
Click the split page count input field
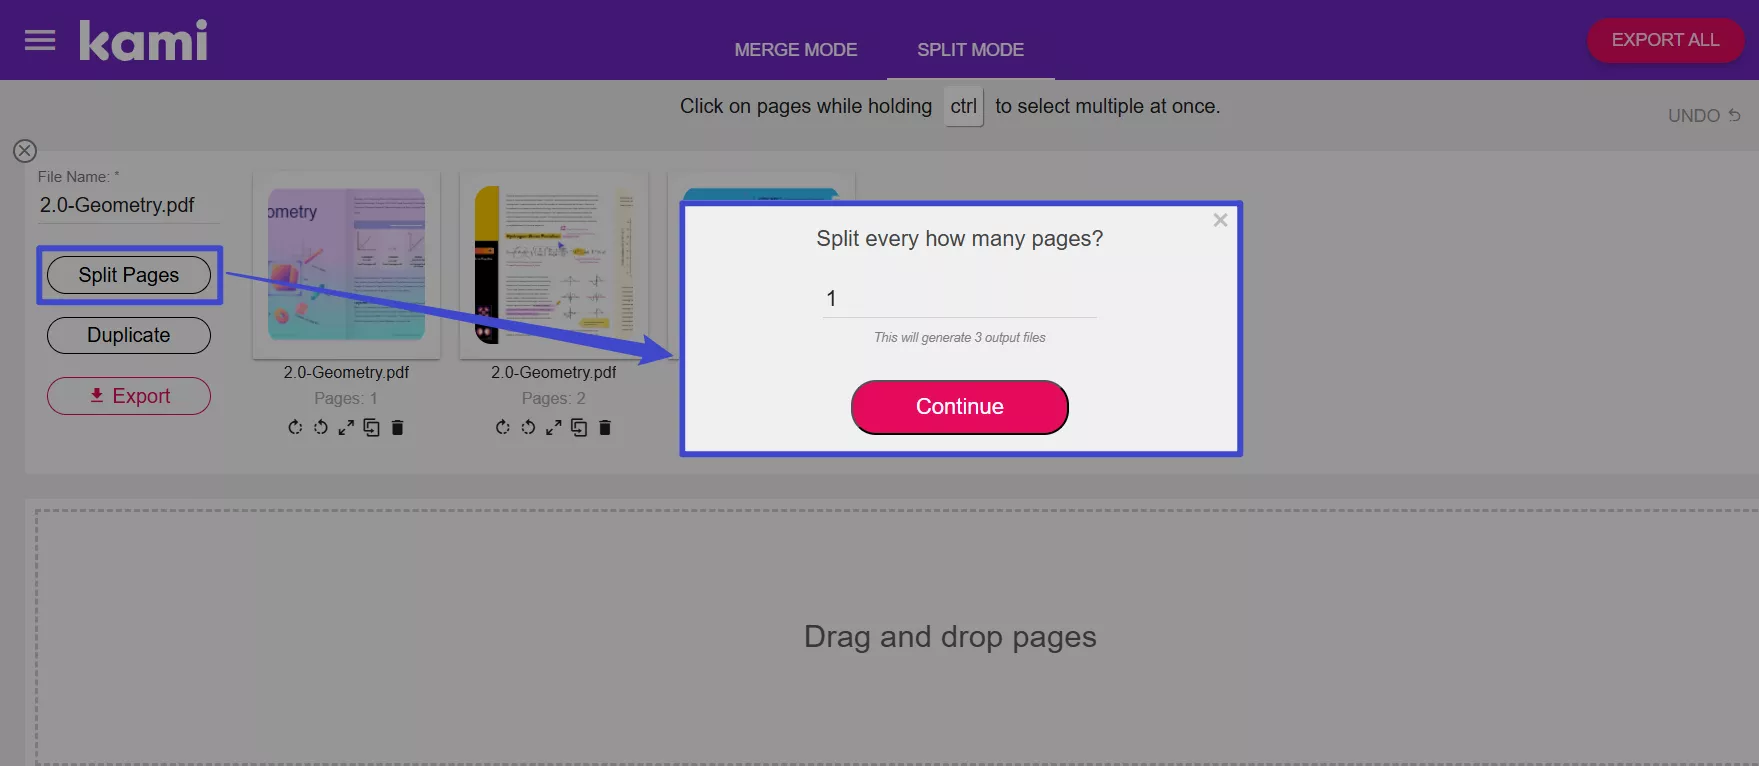[x=959, y=298]
